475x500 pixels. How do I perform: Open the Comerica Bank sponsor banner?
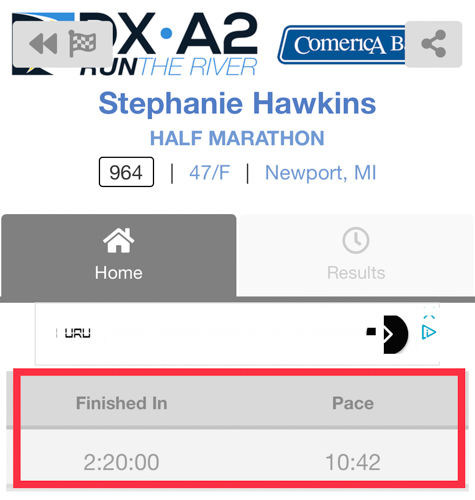(x=342, y=45)
